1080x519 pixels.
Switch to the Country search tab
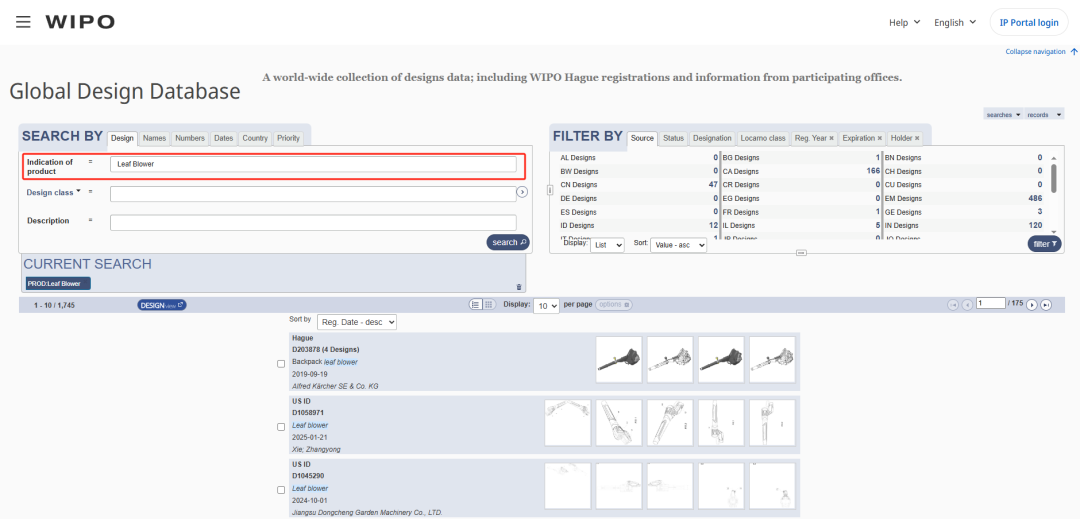pos(255,138)
